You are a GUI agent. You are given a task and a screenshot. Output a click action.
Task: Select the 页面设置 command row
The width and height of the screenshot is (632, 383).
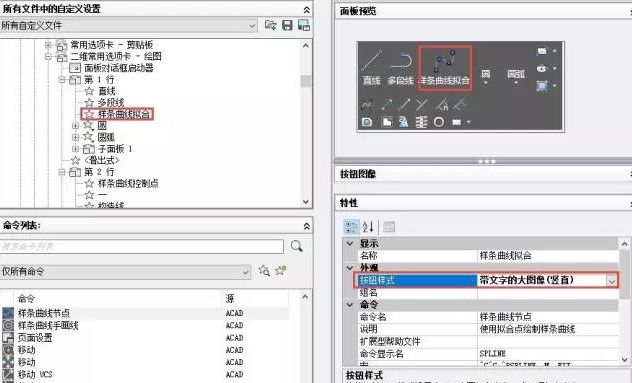pos(144,337)
